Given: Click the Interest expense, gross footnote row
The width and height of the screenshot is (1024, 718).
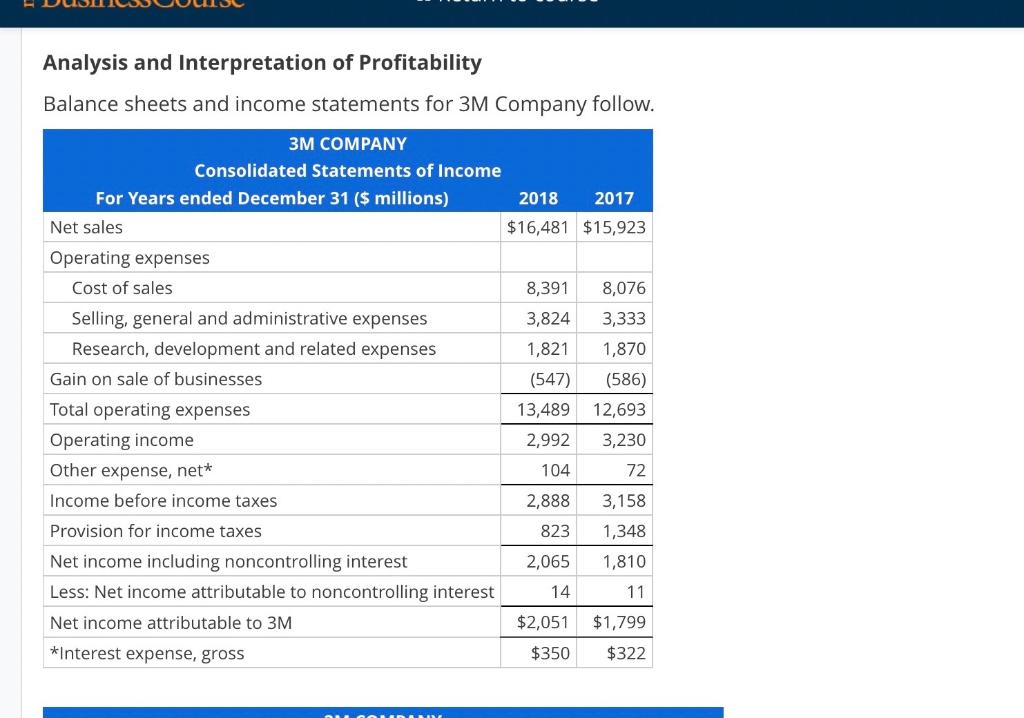Looking at the screenshot, I should pyautogui.click(x=147, y=653).
